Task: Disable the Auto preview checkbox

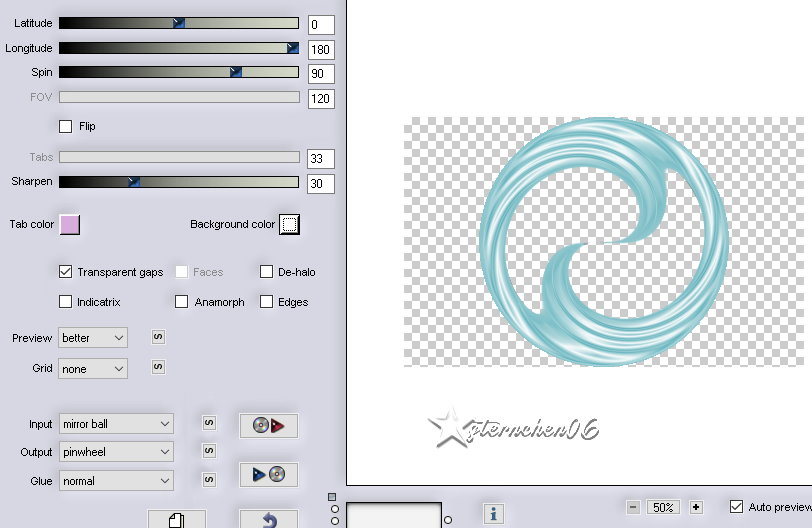Action: click(x=737, y=507)
